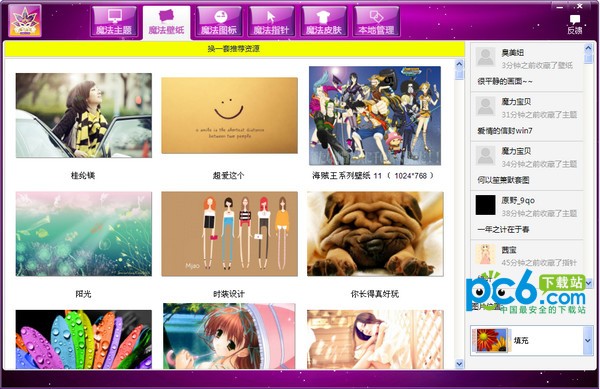Open the 海贼王 One Piece wallpaper thumbnail
Viewport: 600px width, 389px height.
(375, 116)
